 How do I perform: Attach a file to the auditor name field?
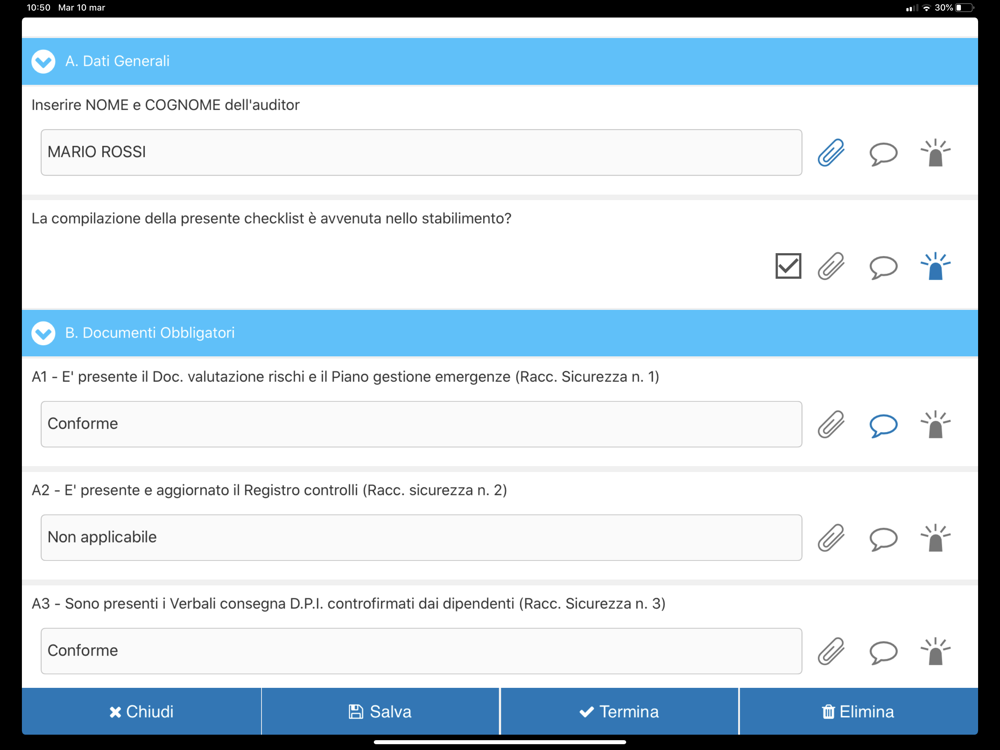coord(831,152)
